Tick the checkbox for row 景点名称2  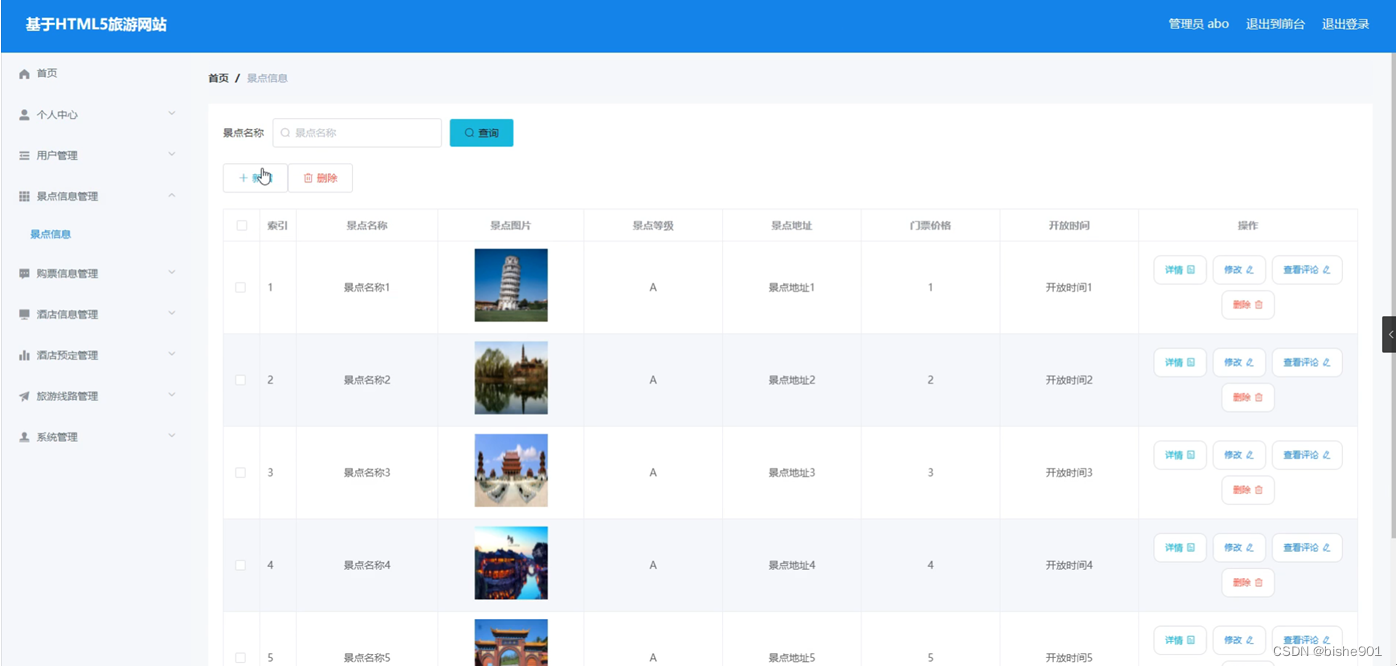[x=240, y=380]
